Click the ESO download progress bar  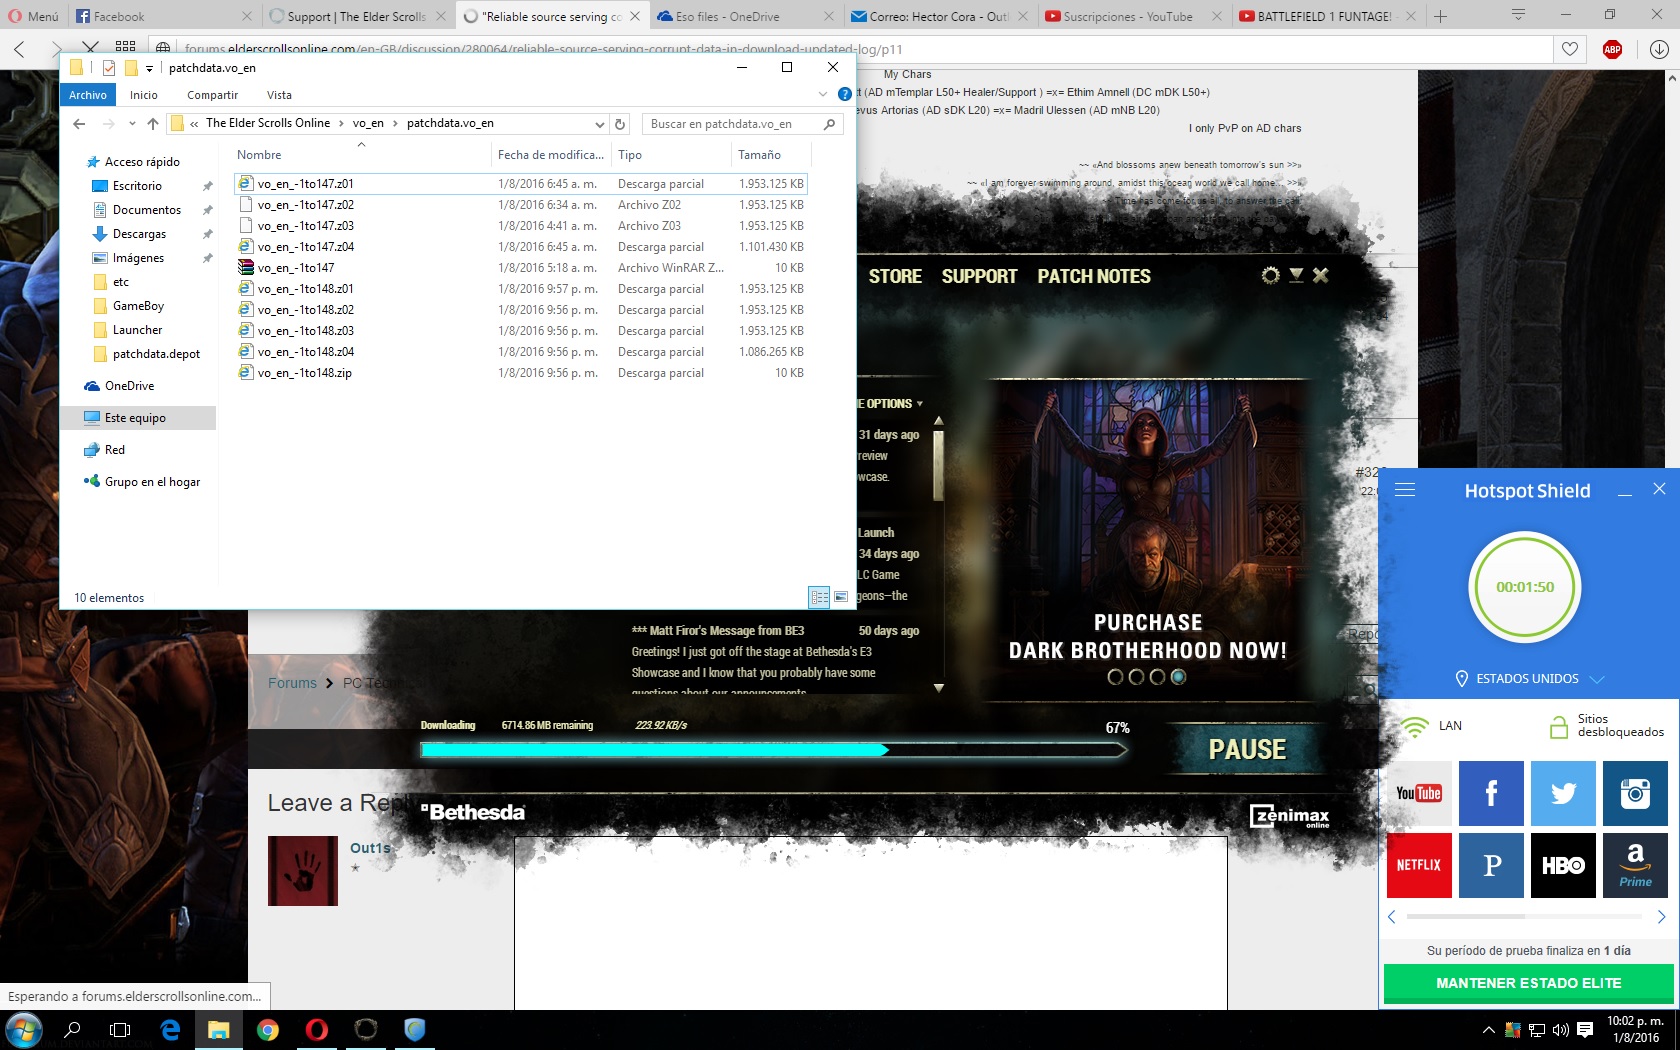[x=774, y=750]
